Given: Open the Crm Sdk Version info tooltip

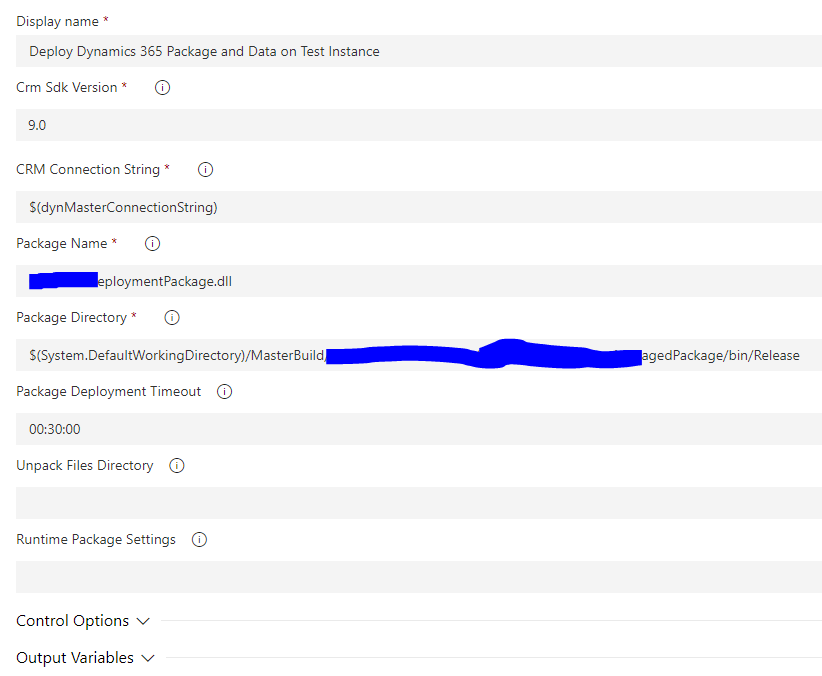Looking at the screenshot, I should (161, 87).
